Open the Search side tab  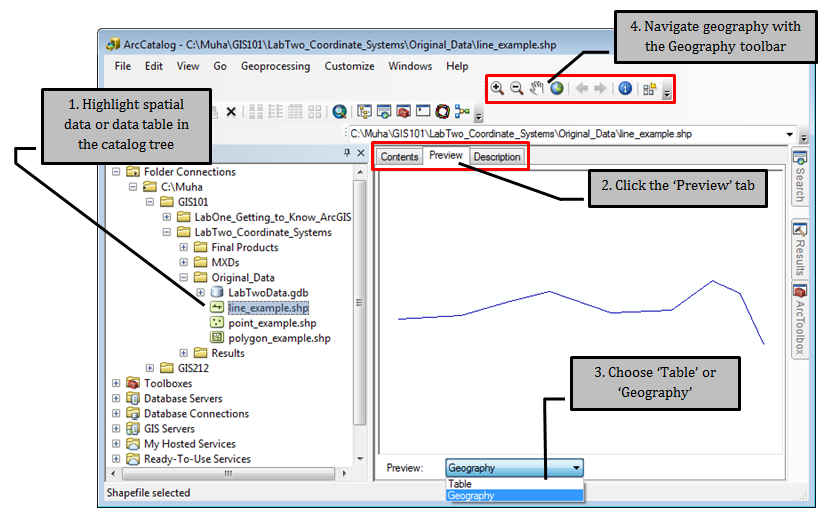[x=800, y=177]
